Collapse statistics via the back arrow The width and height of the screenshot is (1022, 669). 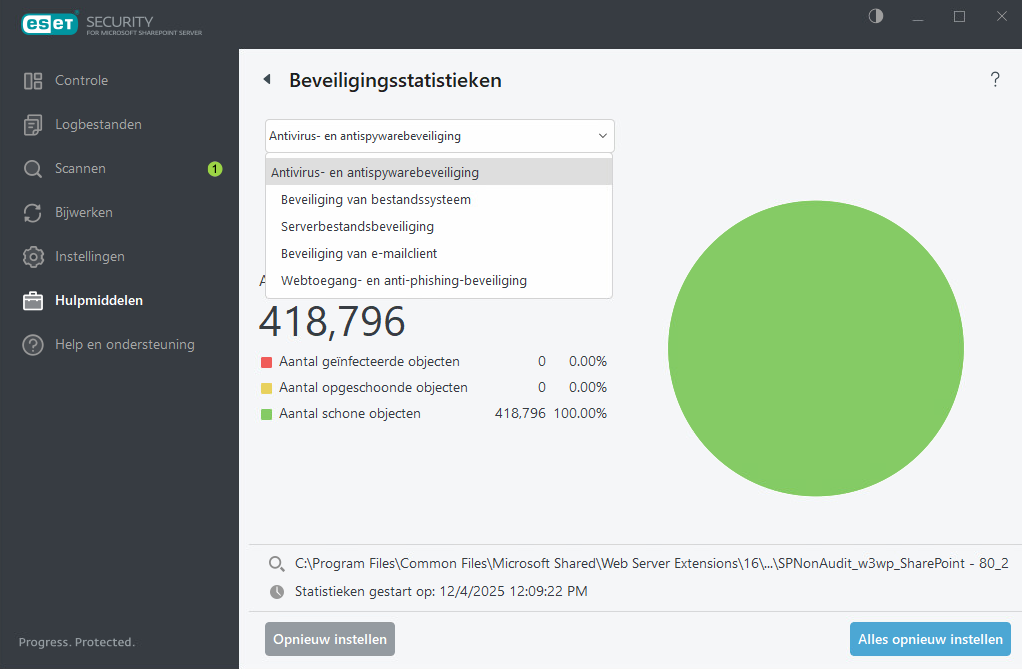[266, 77]
